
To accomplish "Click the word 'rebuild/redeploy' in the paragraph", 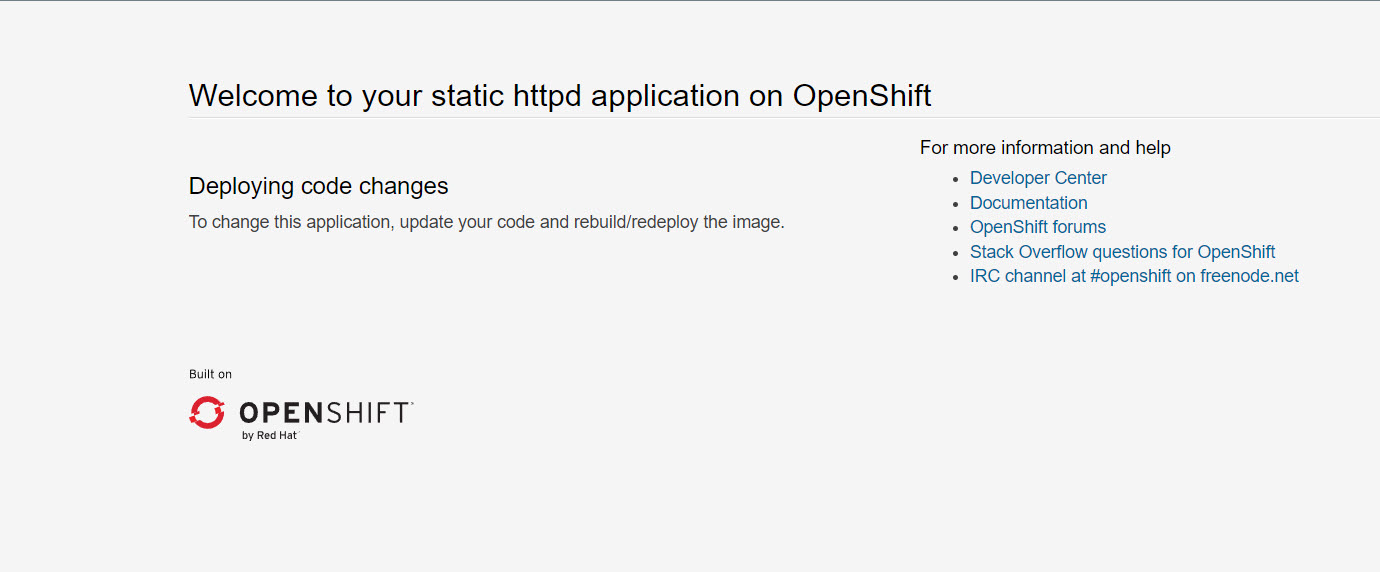I will pos(636,222).
